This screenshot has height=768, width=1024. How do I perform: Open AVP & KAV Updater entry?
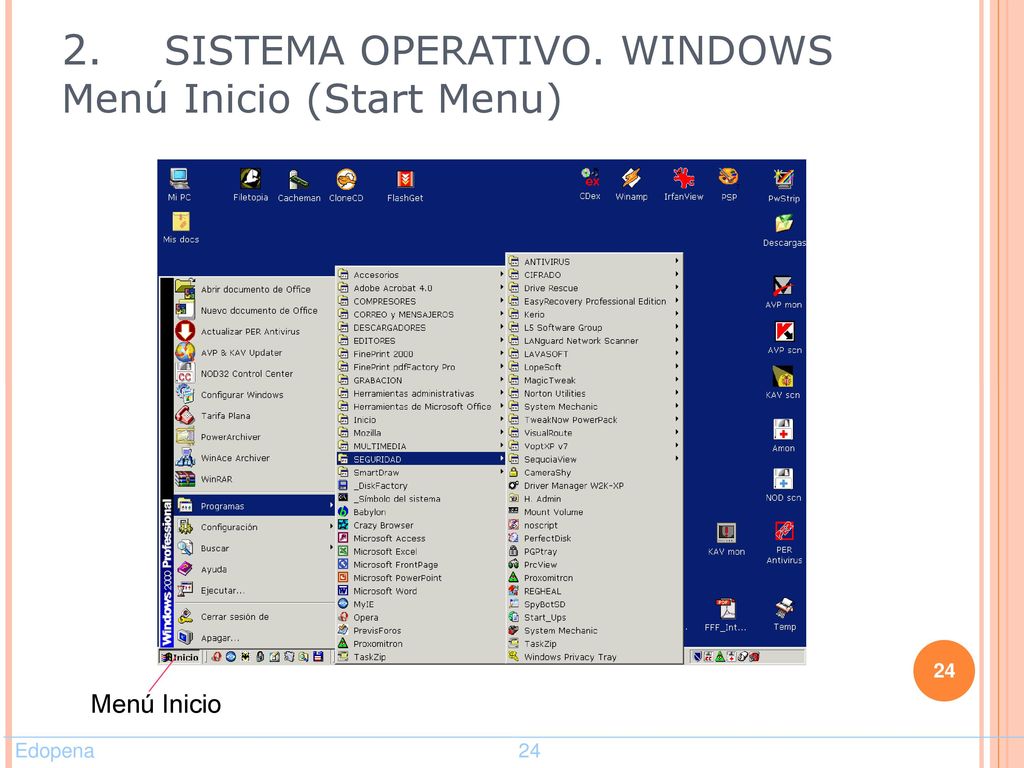click(x=255, y=353)
